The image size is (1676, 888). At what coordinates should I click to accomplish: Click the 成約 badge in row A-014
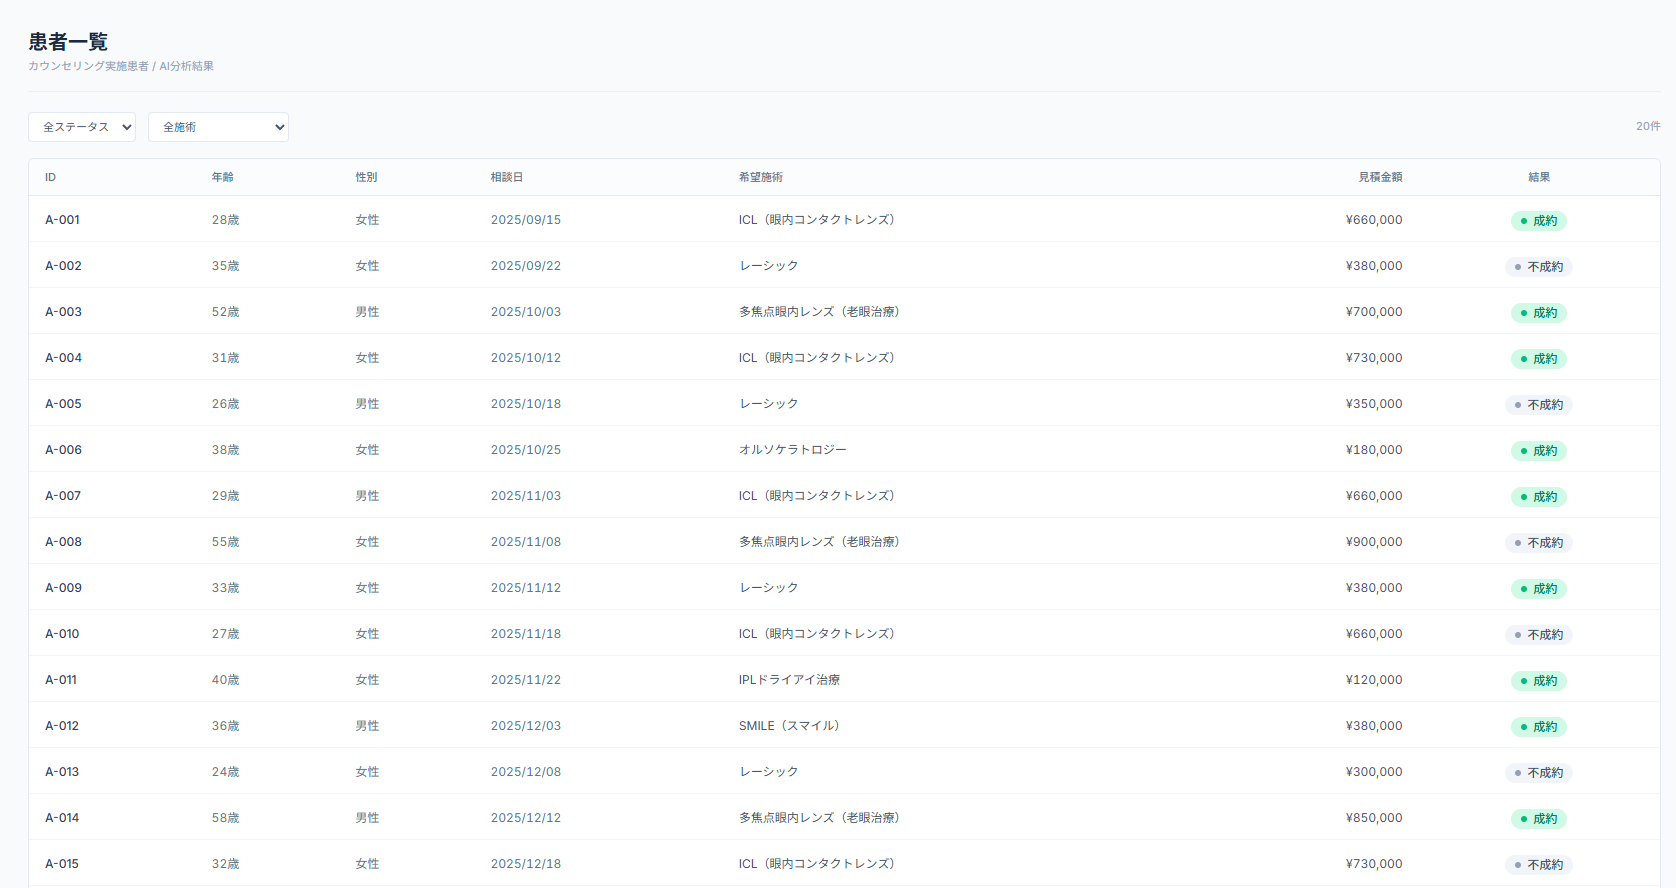[x=1538, y=819]
